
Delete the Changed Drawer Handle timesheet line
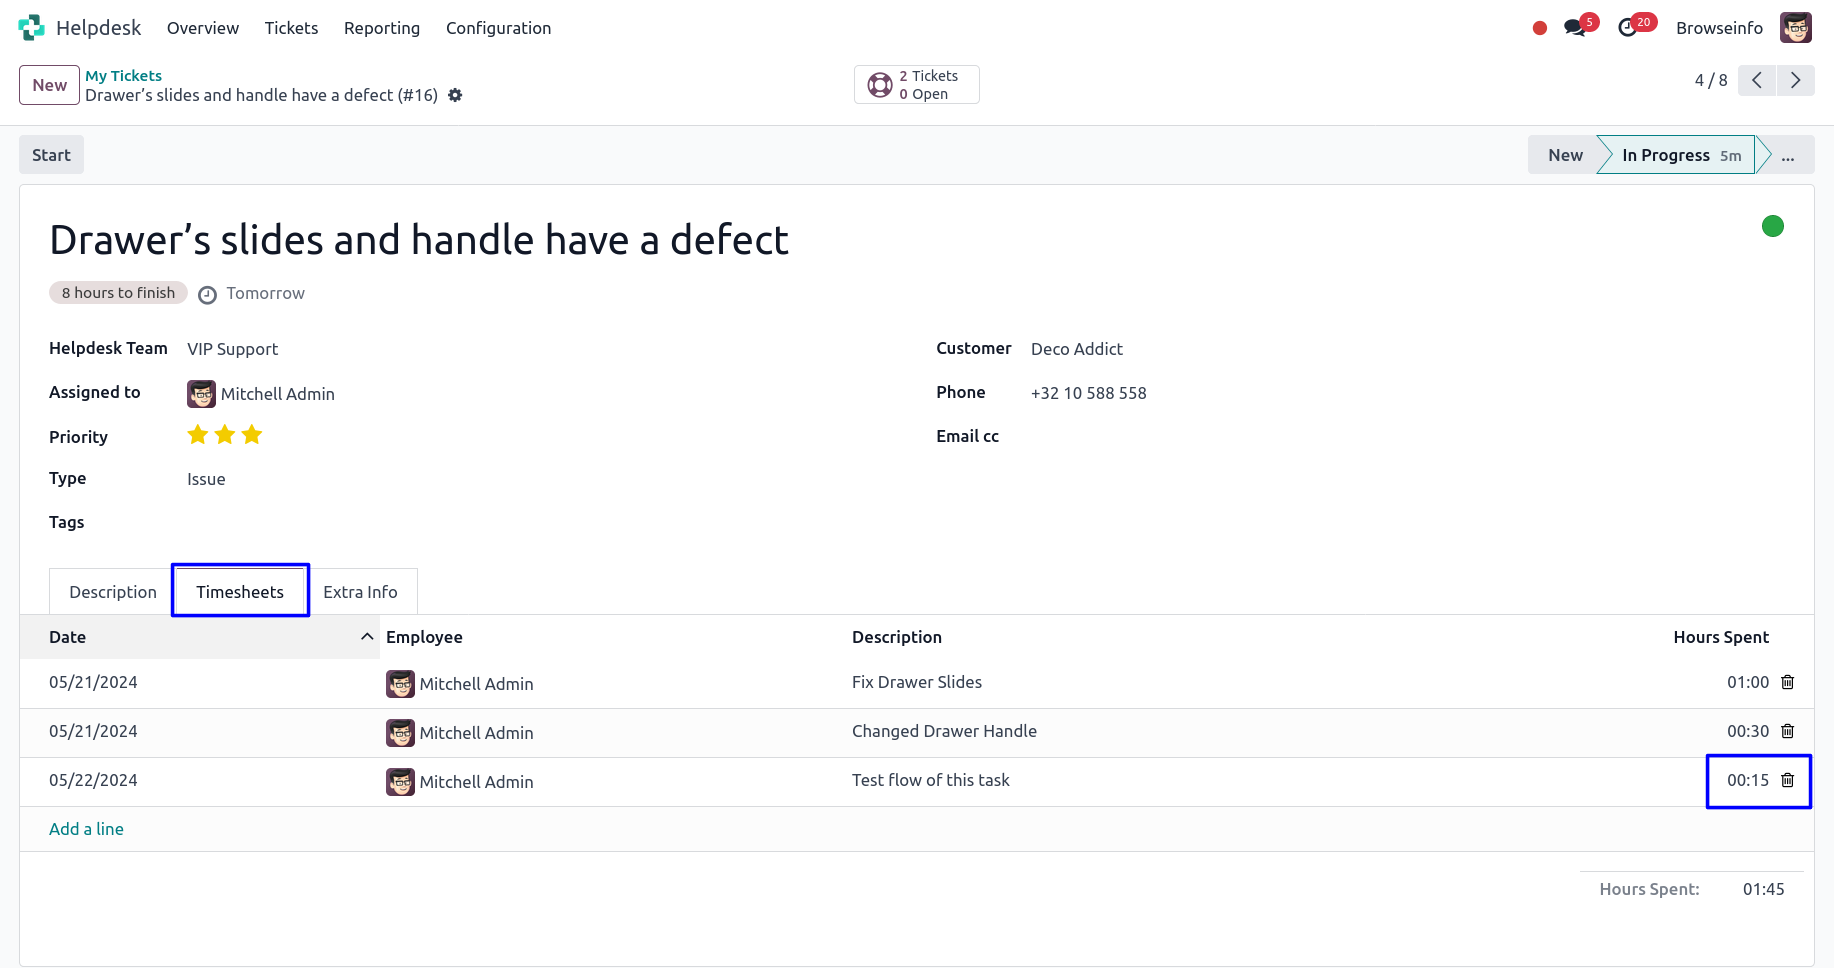point(1788,731)
